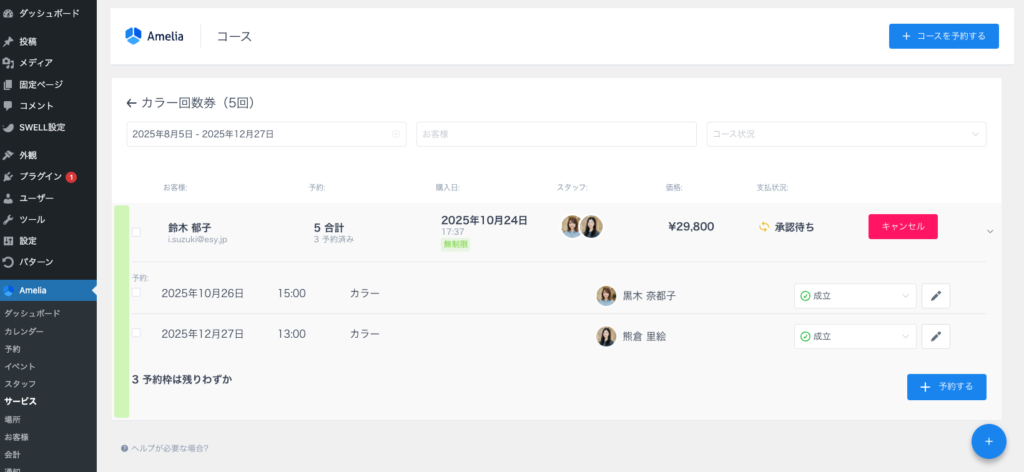Collapse the 鈴木 郁子 row chevron
The height and width of the screenshot is (472, 1024).
(x=990, y=231)
